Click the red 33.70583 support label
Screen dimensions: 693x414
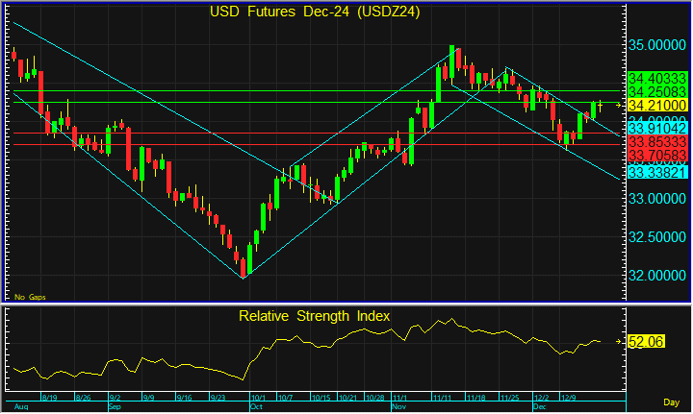click(x=658, y=155)
